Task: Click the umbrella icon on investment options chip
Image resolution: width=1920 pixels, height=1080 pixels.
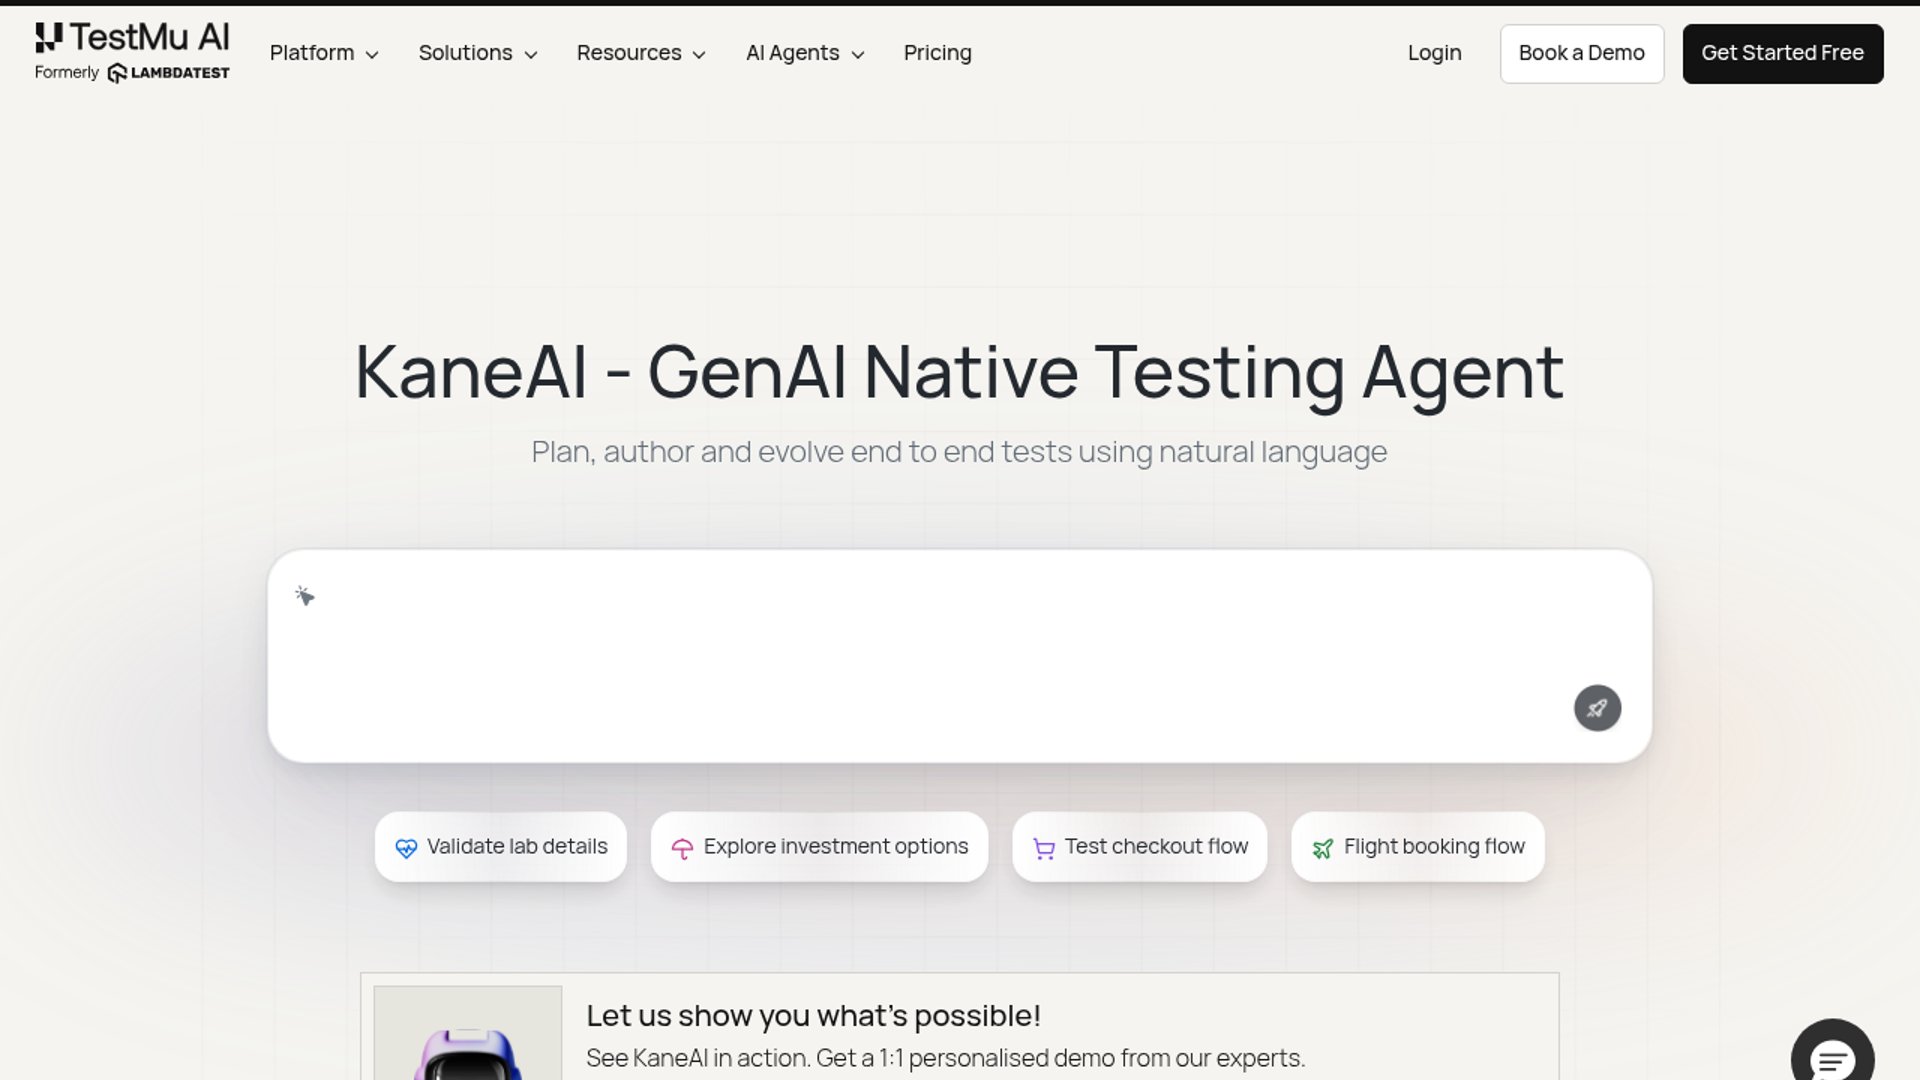Action: 682,848
